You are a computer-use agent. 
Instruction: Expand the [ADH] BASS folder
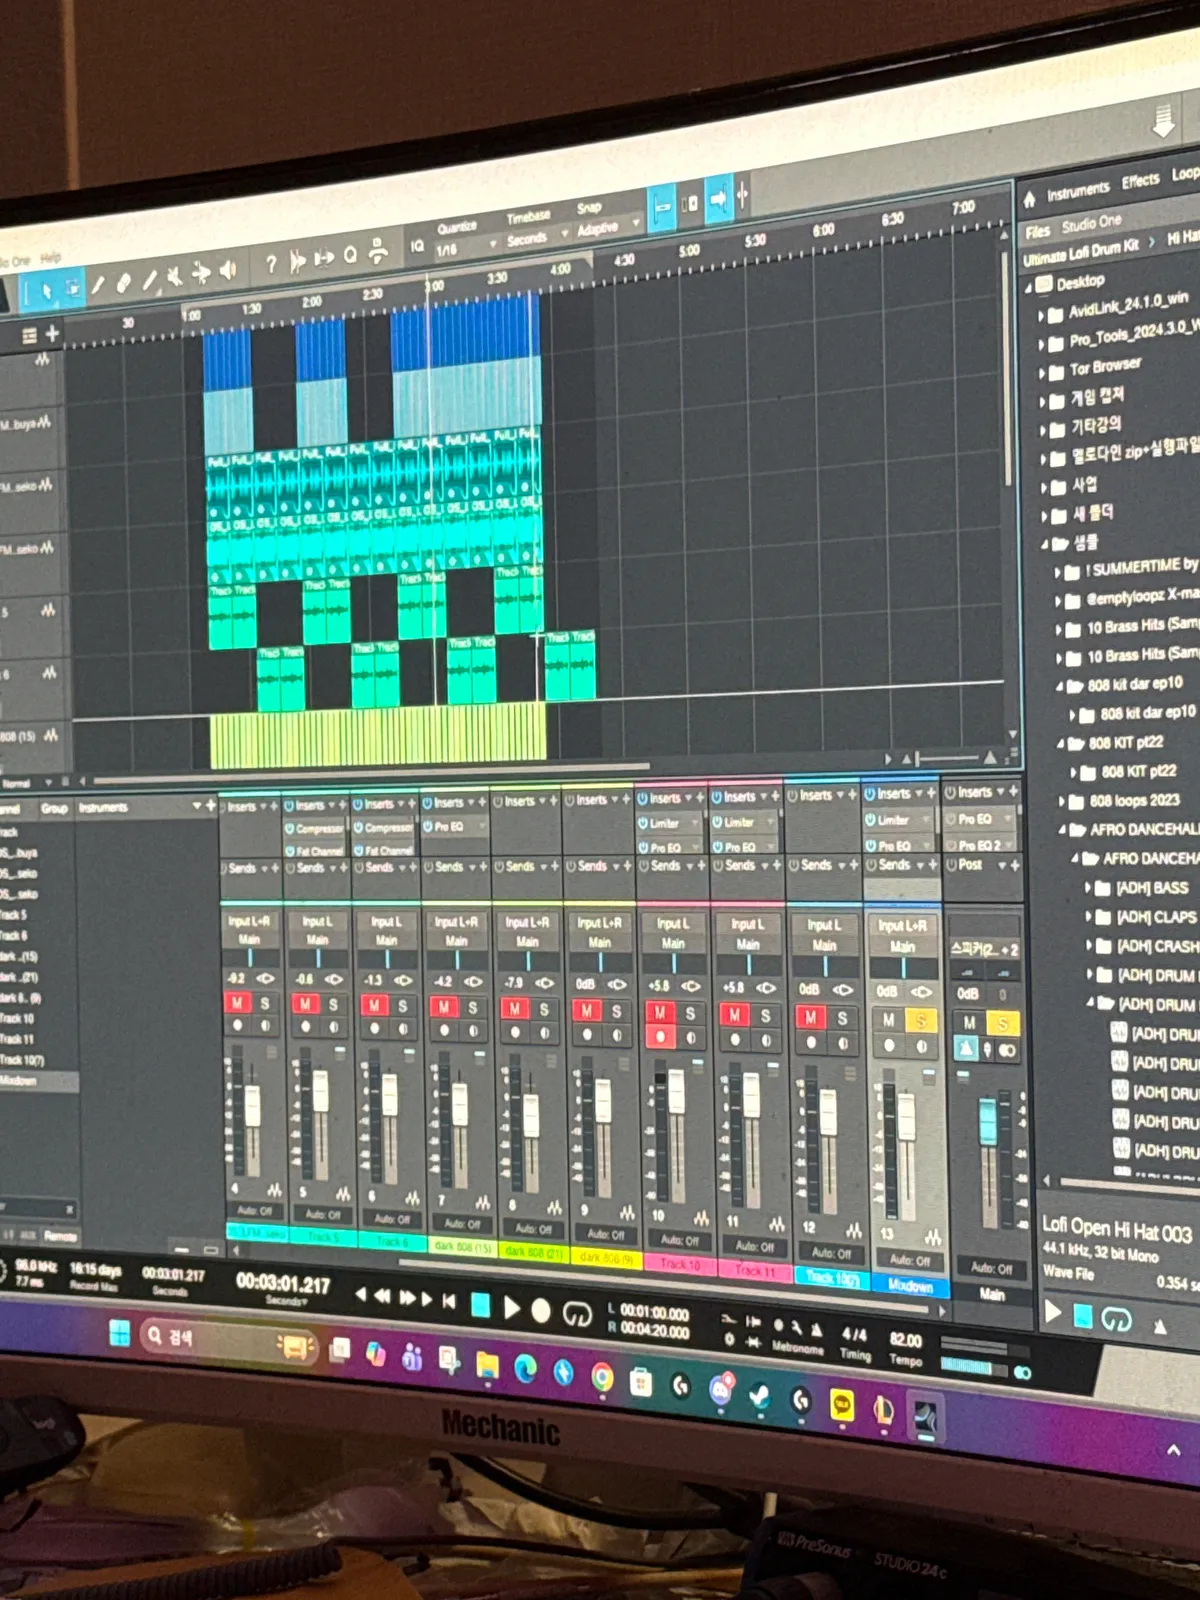coord(1090,888)
